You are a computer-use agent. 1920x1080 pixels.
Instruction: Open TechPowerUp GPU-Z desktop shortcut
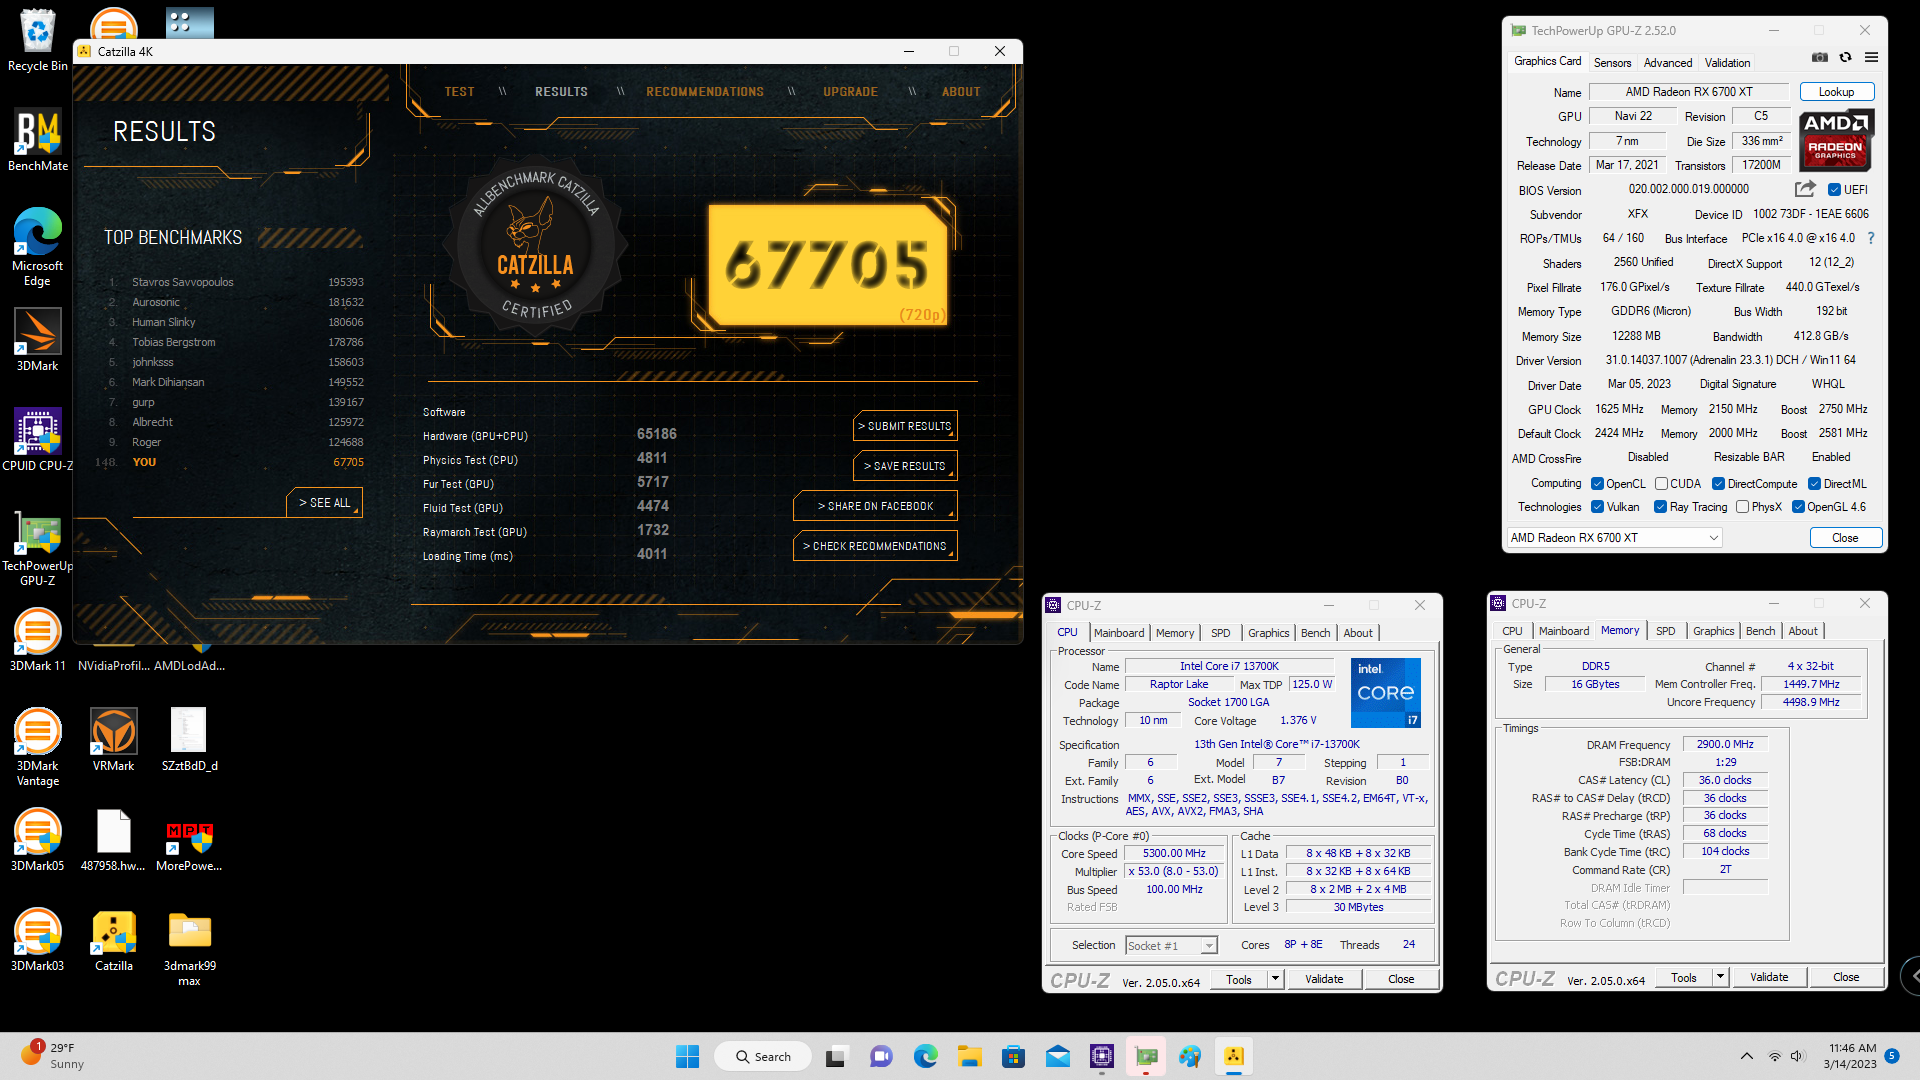coord(37,548)
